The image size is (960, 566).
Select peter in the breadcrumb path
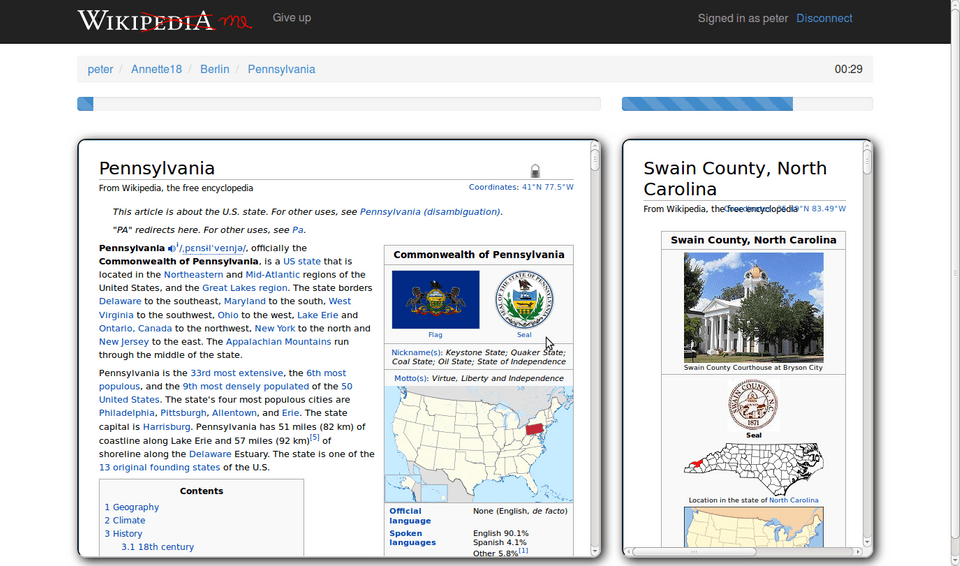pyautogui.click(x=100, y=69)
